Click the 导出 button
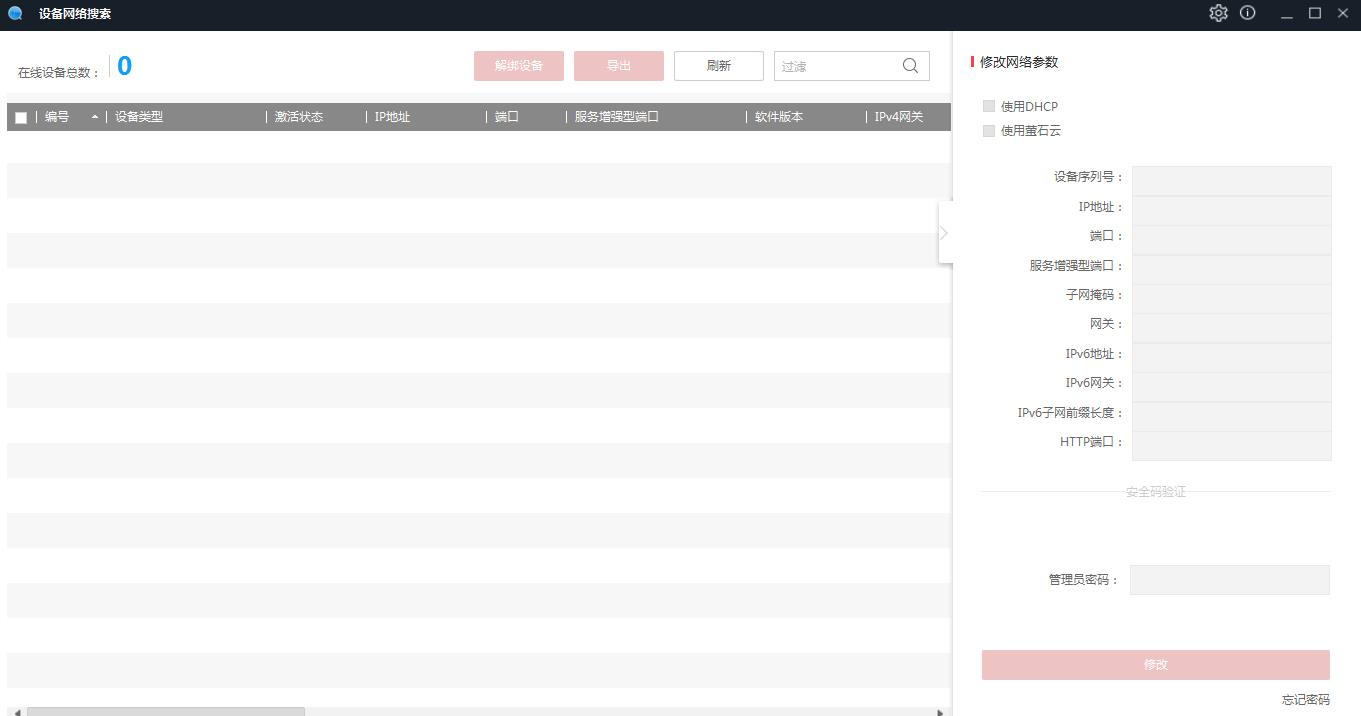 619,66
